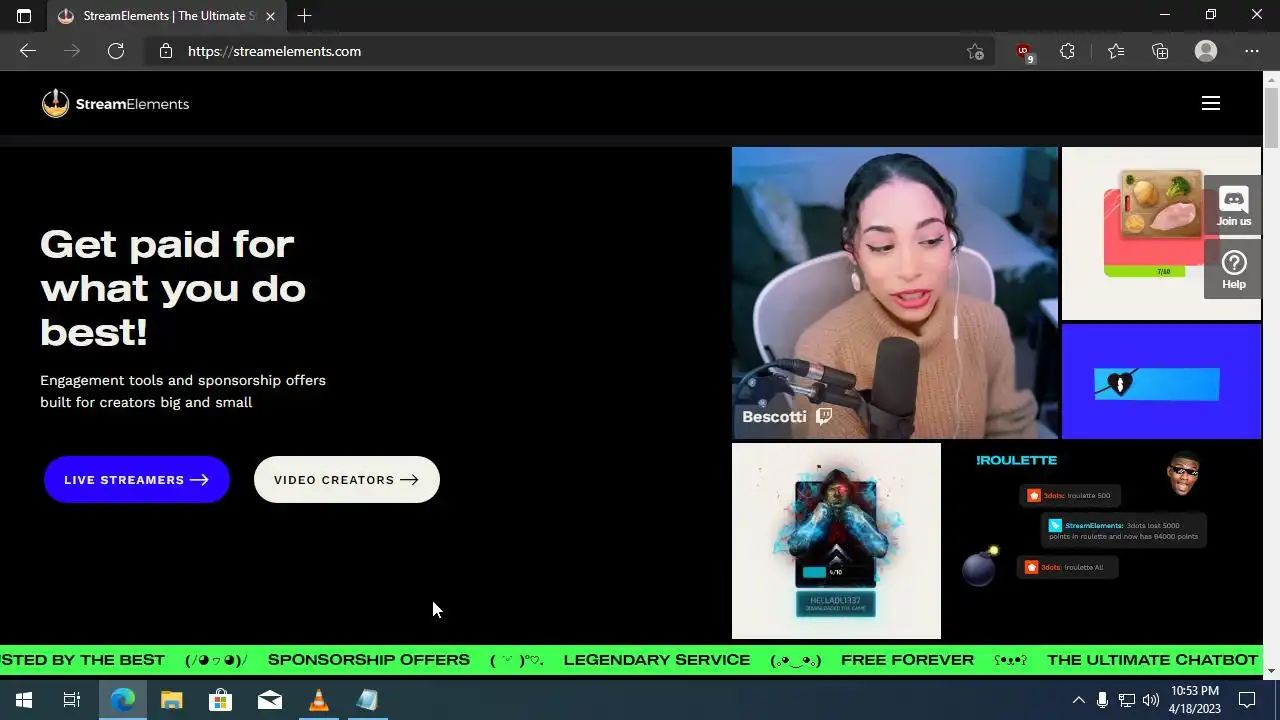The width and height of the screenshot is (1280, 720).
Task: Close the StreamElements tab
Action: 270,16
